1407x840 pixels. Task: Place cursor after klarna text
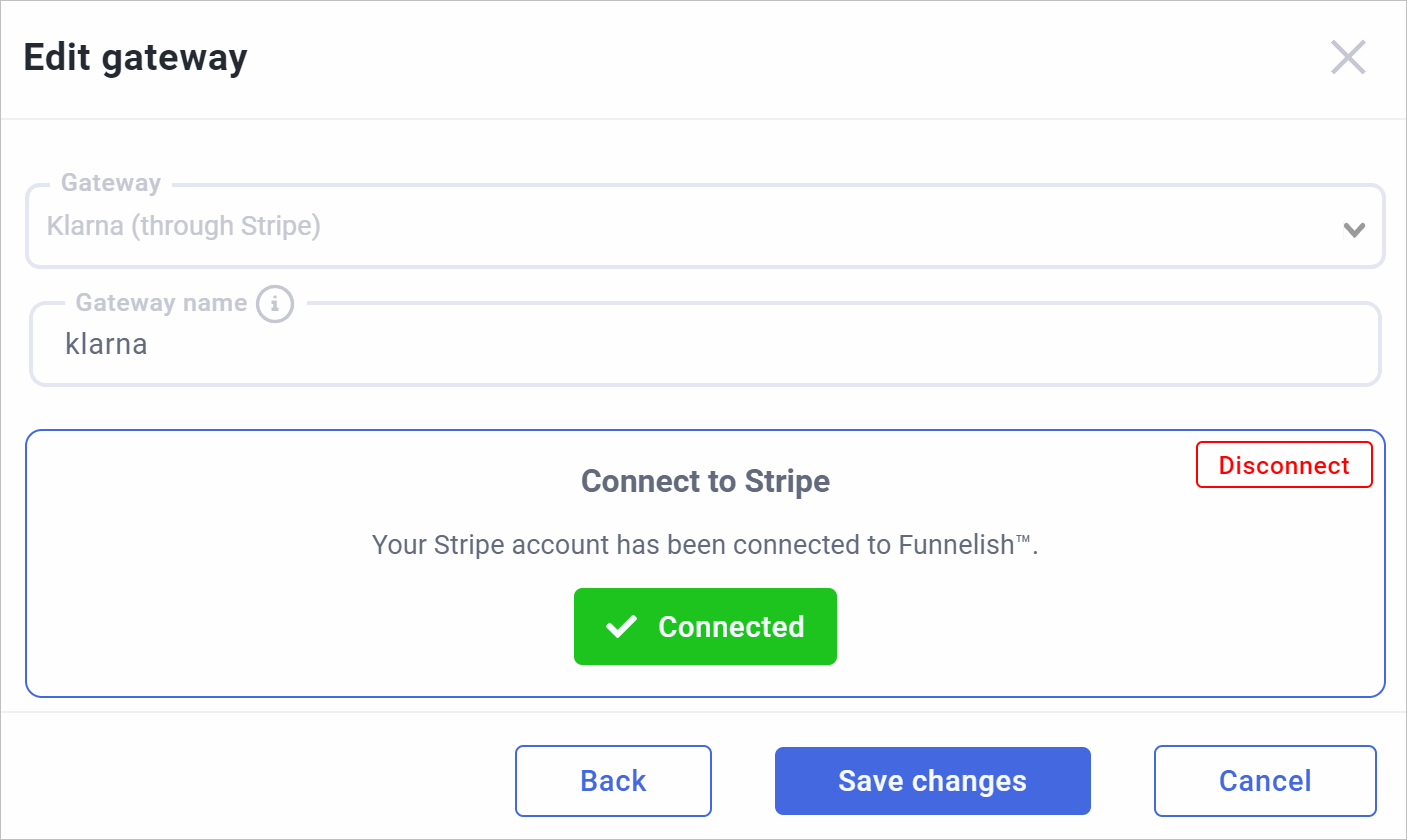(150, 345)
